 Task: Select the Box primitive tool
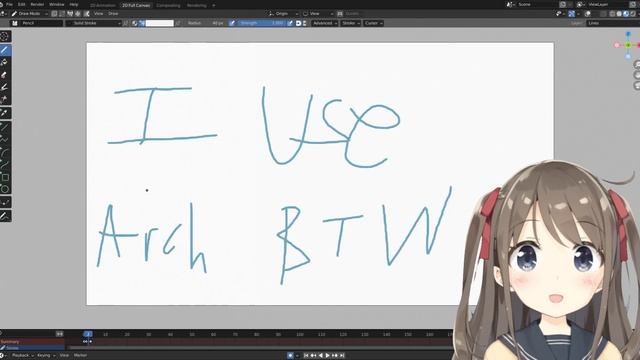[x=4, y=177]
